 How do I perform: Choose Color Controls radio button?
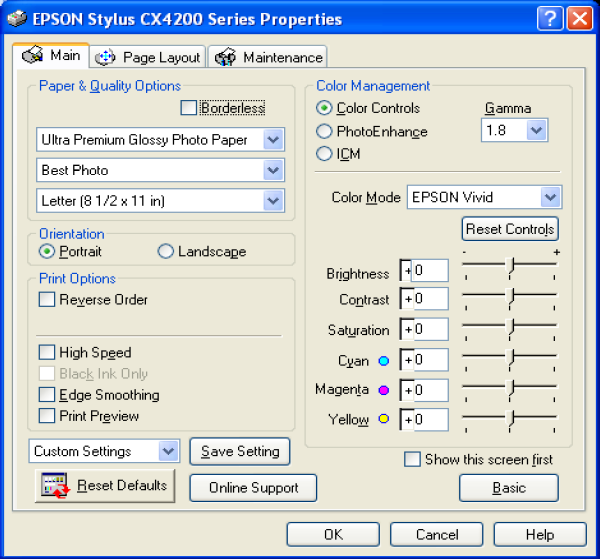(x=324, y=108)
